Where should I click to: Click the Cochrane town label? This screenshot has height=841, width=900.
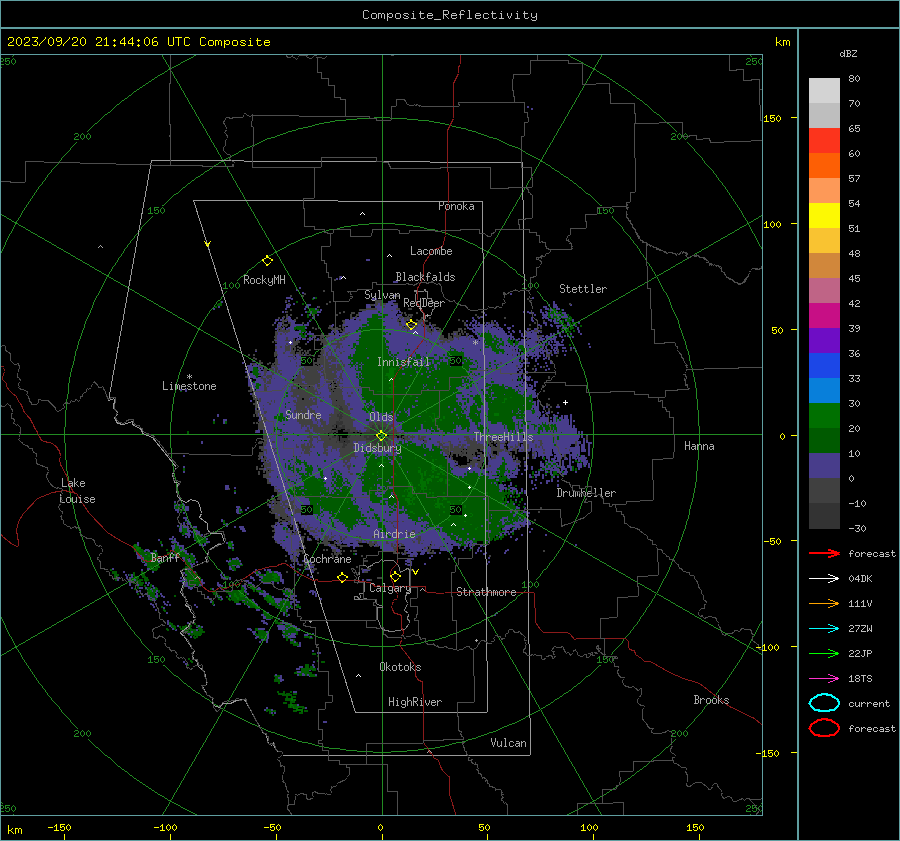point(327,559)
